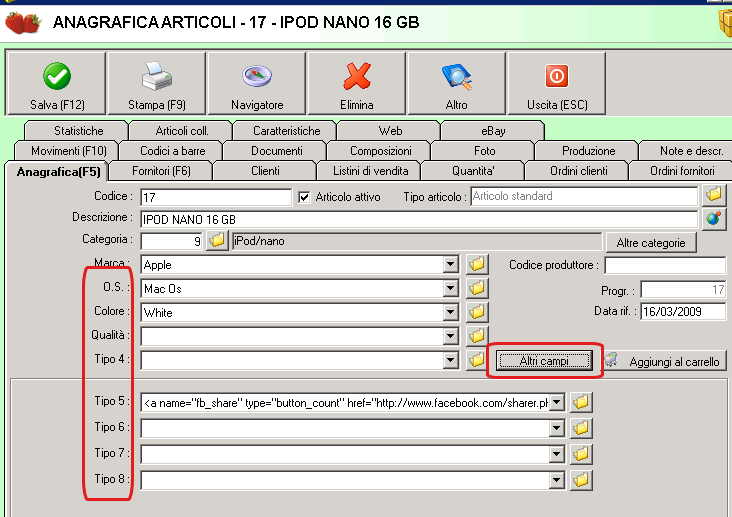732x517 pixels.
Task: Open the Foto tab
Action: pos(484,151)
